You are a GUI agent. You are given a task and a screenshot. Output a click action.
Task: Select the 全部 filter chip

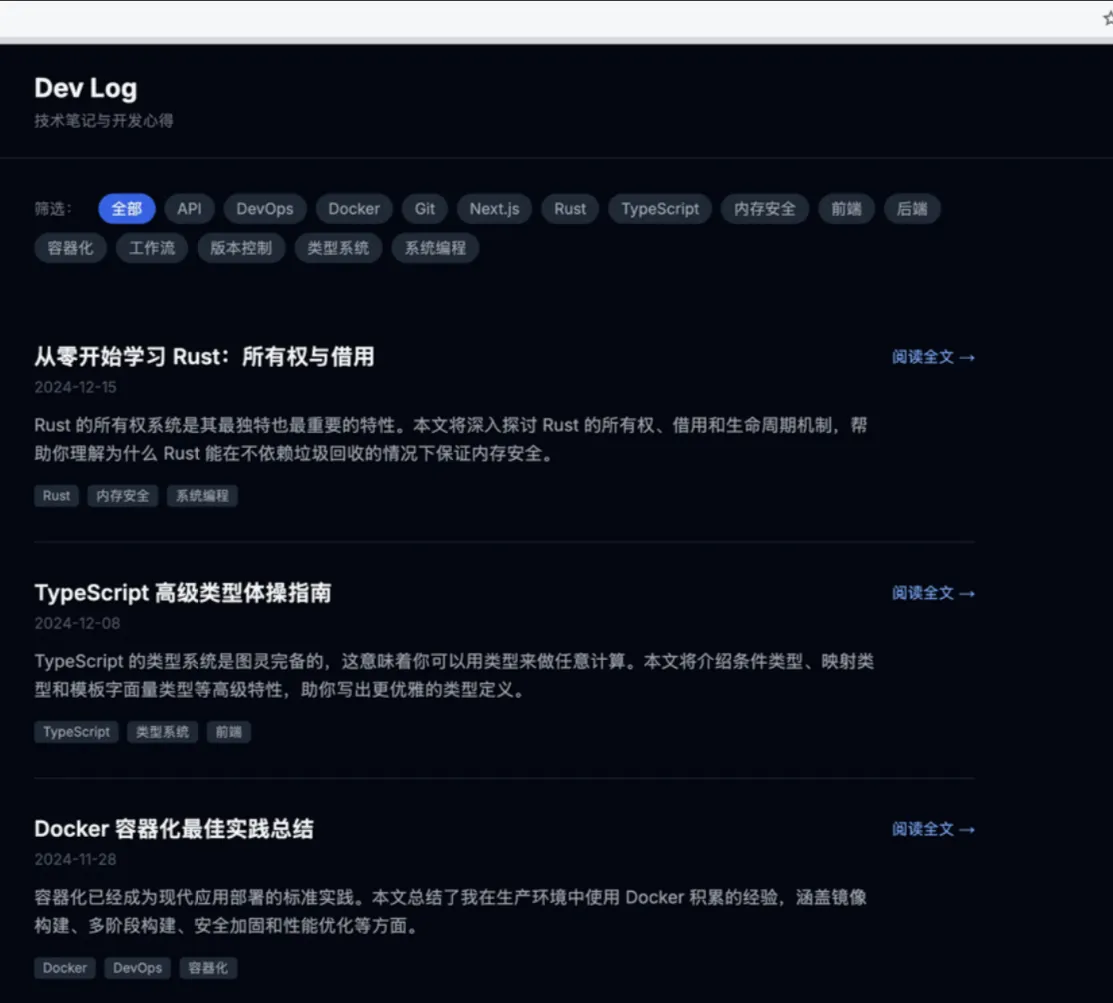126,209
